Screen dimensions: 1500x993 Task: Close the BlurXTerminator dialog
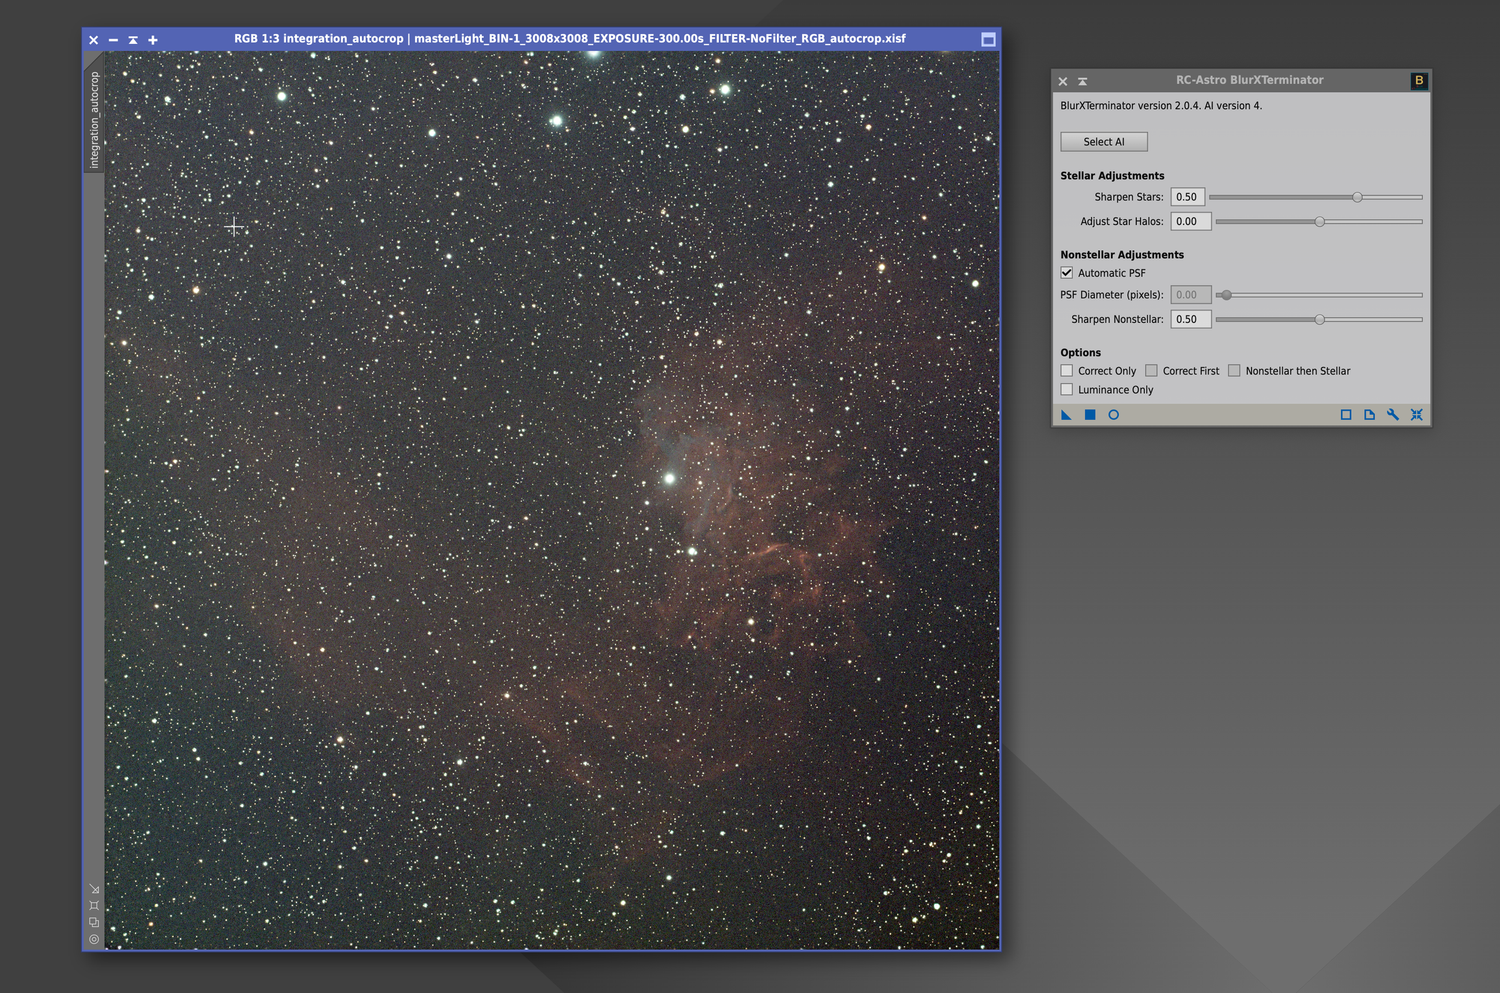tap(1063, 81)
